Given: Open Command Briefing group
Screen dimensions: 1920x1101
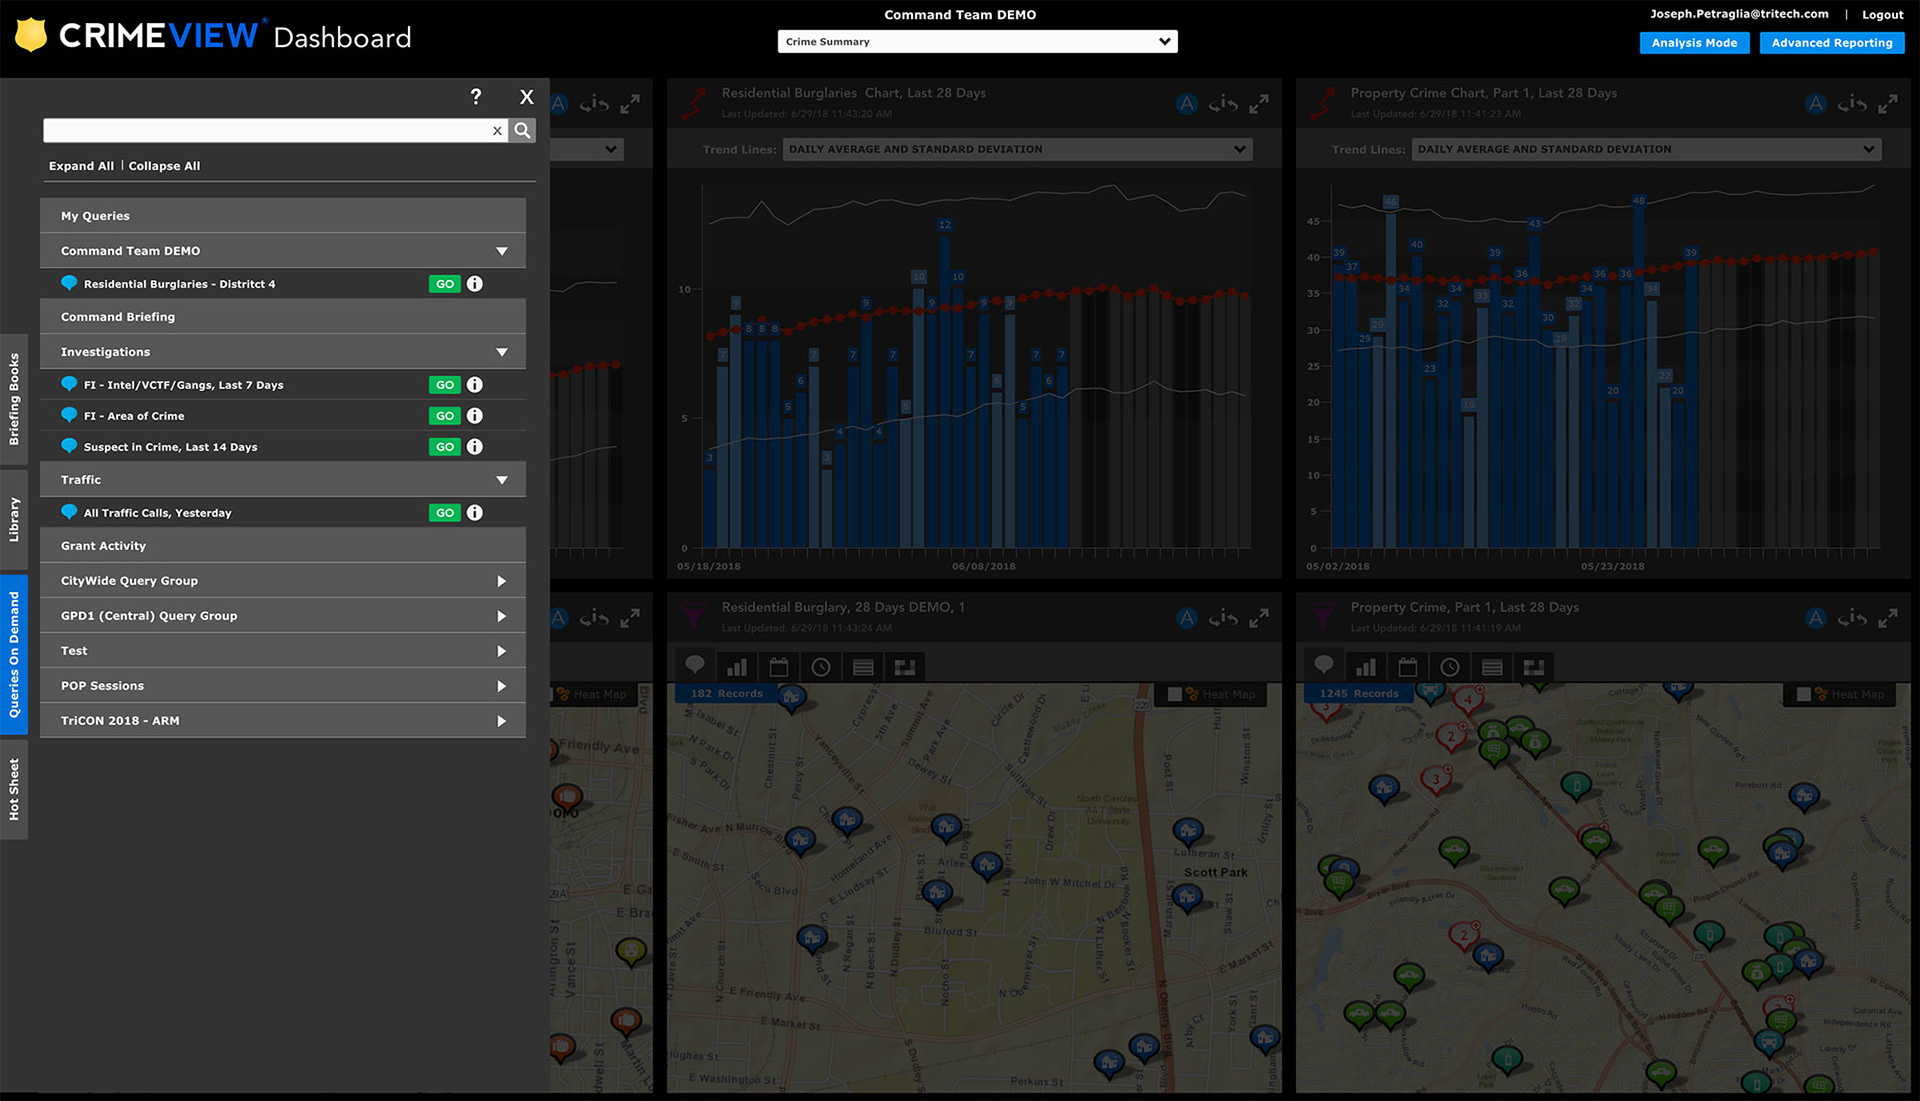Looking at the screenshot, I should (x=283, y=317).
